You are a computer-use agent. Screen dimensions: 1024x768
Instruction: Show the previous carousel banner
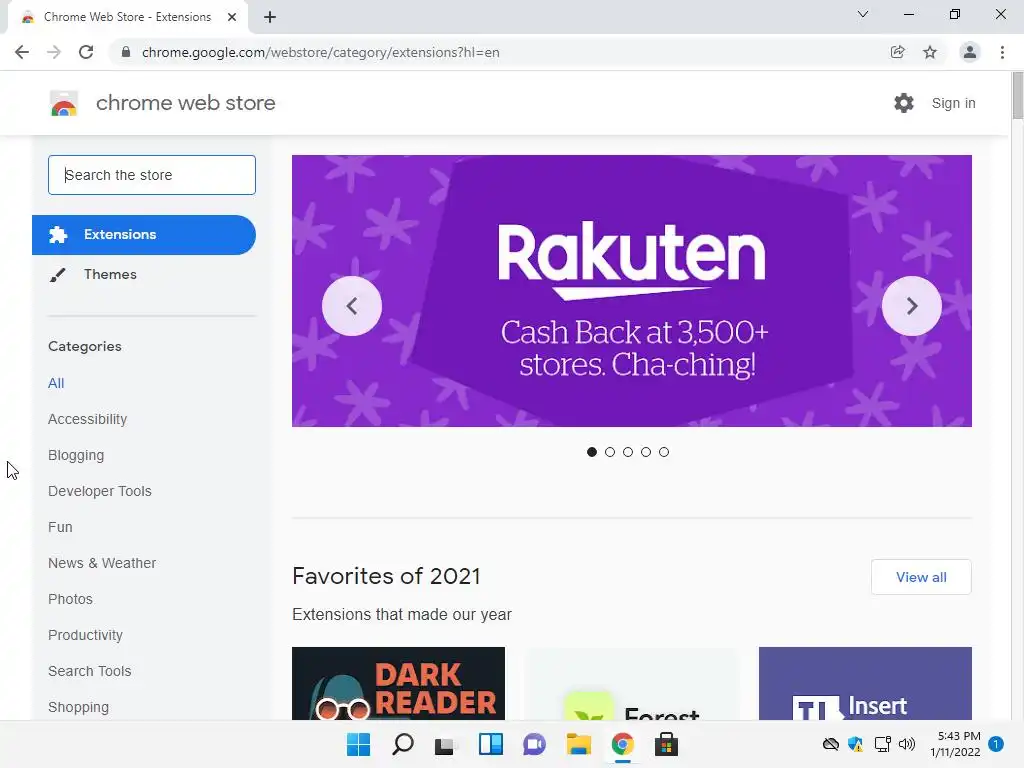(x=352, y=306)
